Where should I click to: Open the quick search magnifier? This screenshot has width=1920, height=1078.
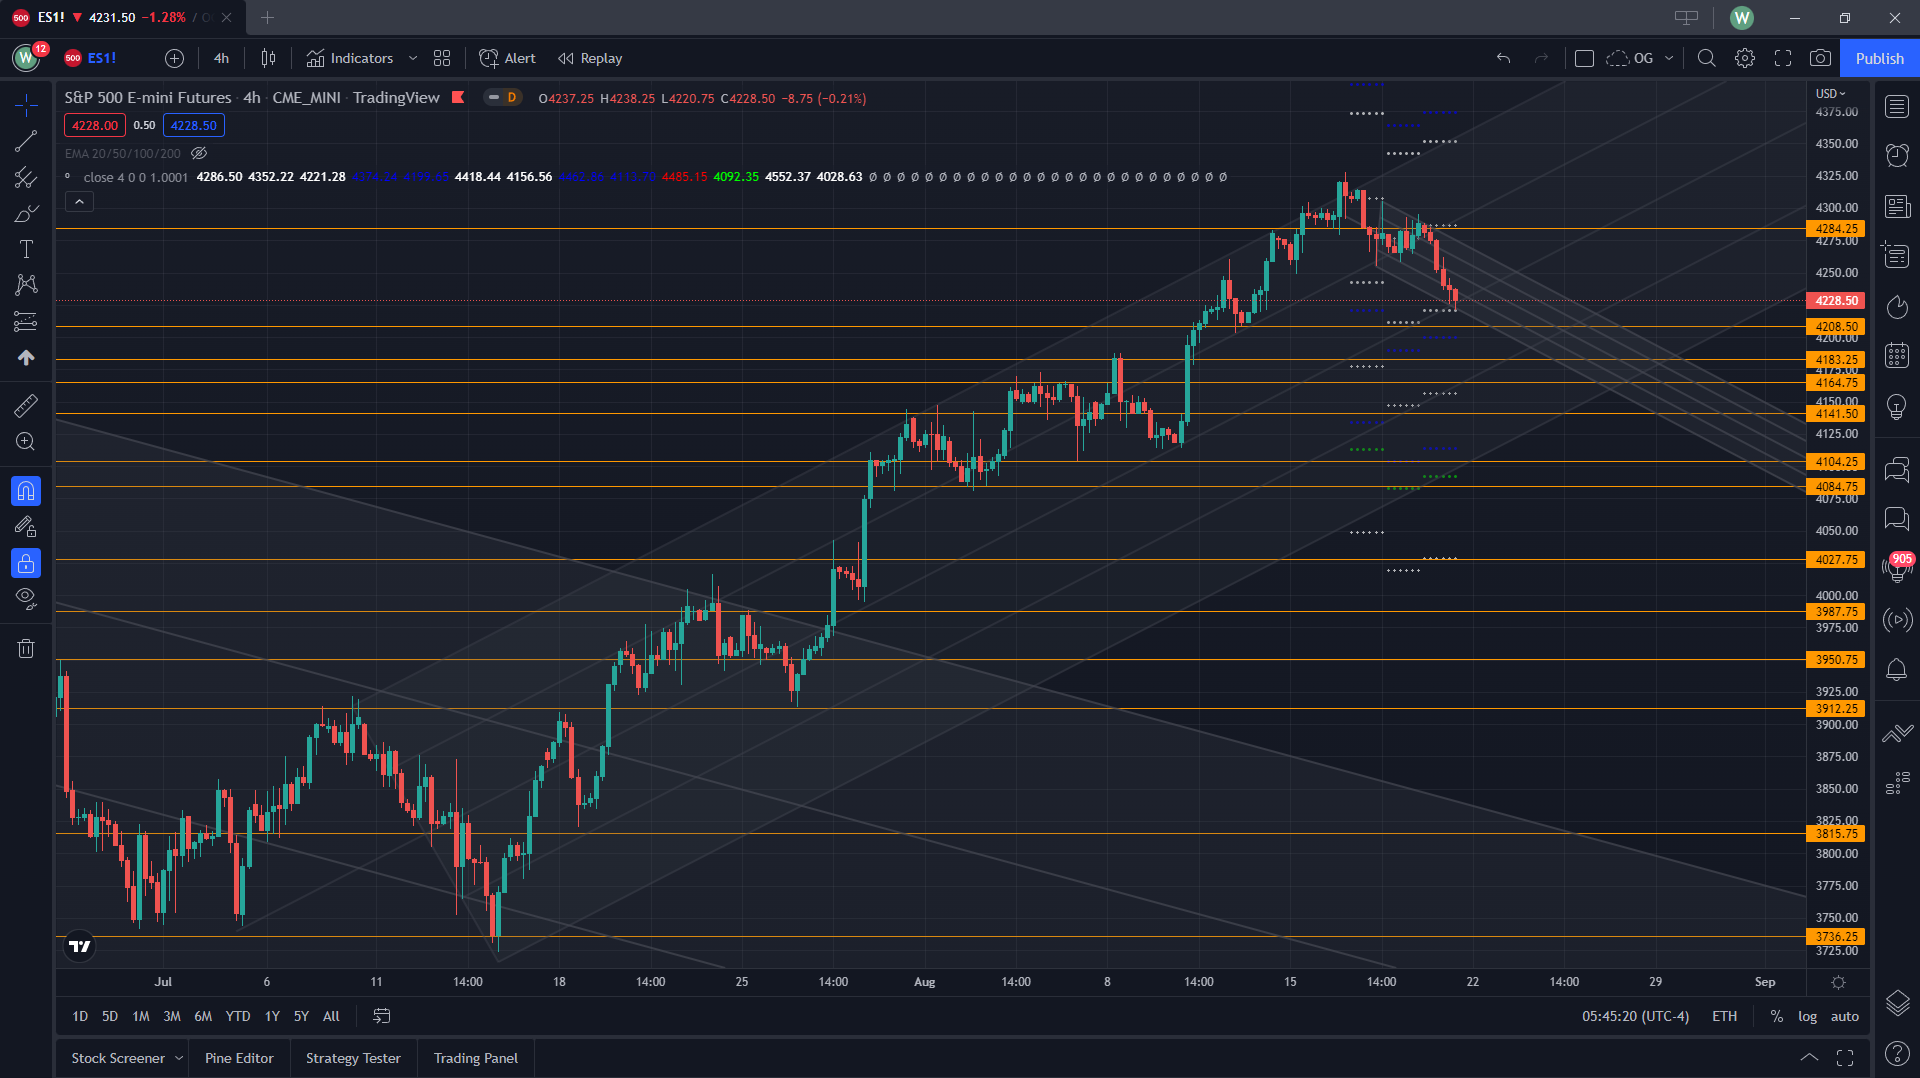[x=1707, y=58]
